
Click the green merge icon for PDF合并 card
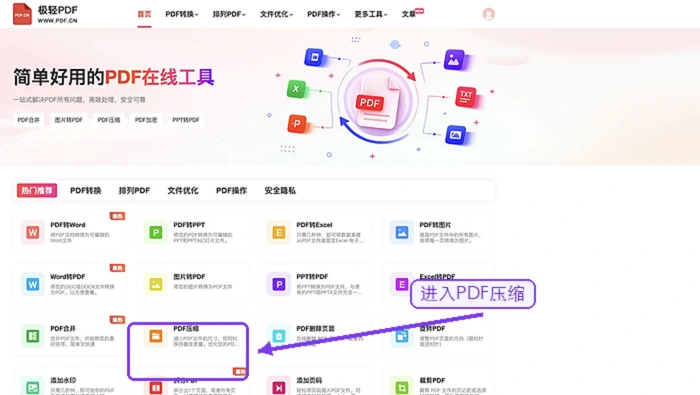coord(33,336)
